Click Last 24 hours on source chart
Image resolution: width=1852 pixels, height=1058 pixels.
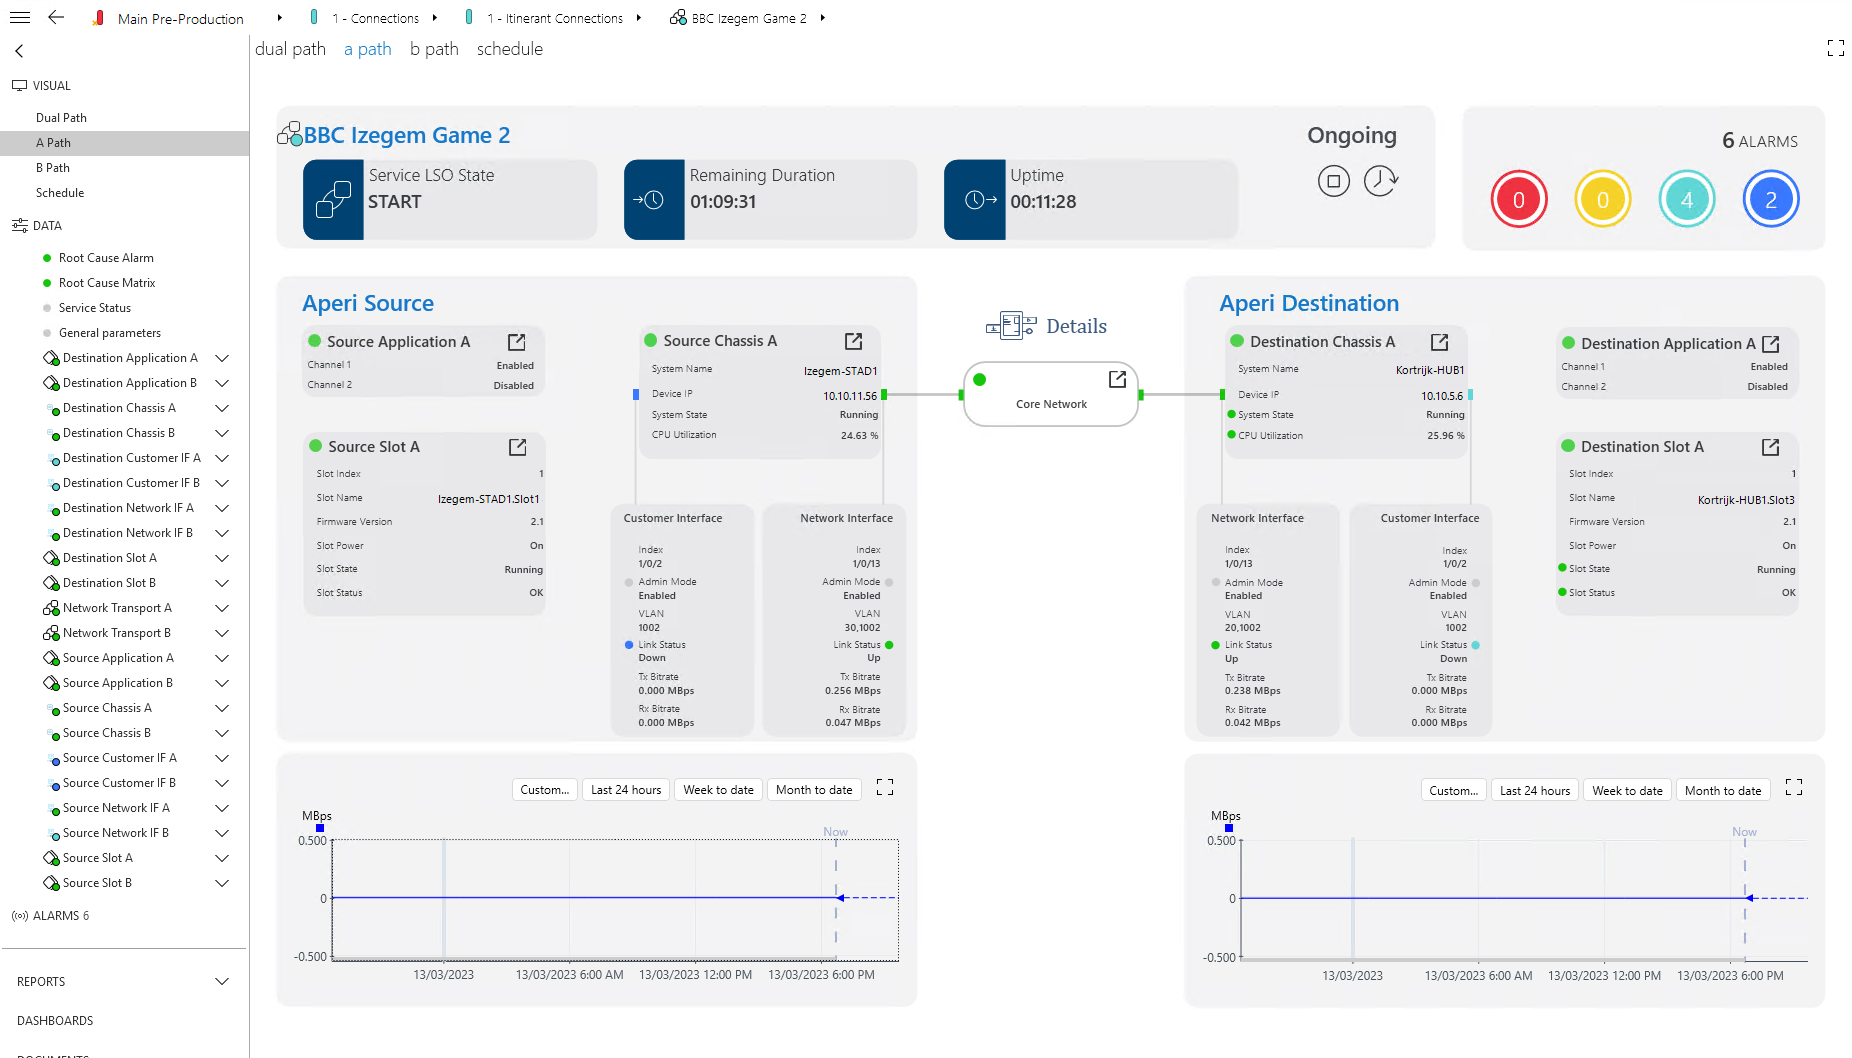tap(626, 790)
